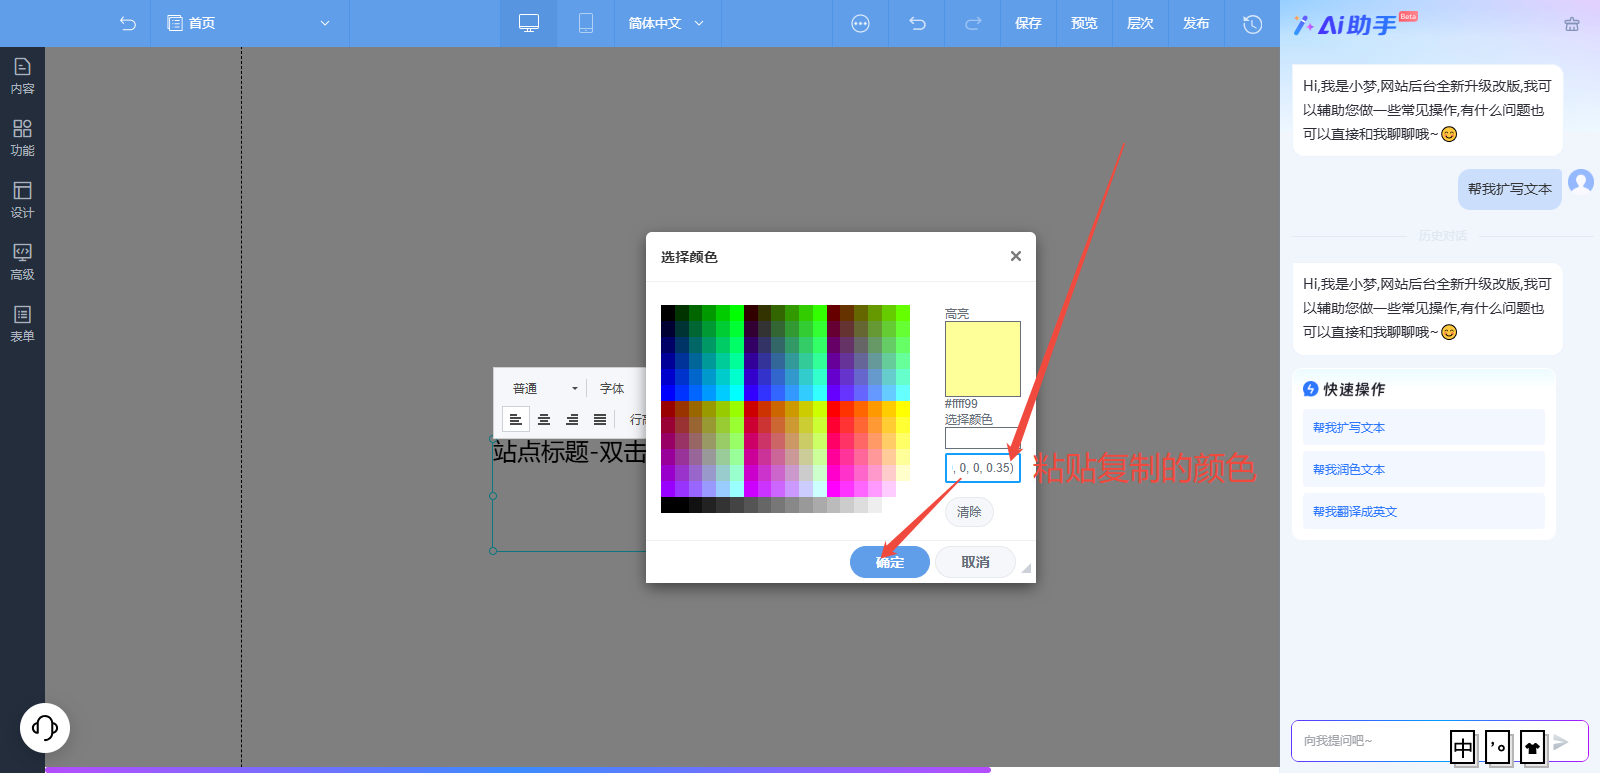The width and height of the screenshot is (1600, 773).
Task: Open the history clock icon
Action: pyautogui.click(x=1252, y=23)
